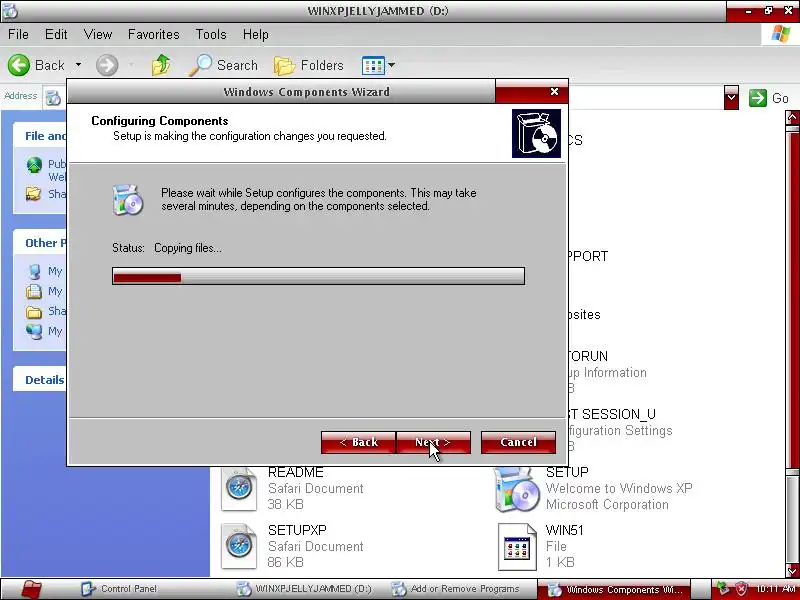Click the Start button on taskbar
This screenshot has height=600, width=800.
coord(32,589)
